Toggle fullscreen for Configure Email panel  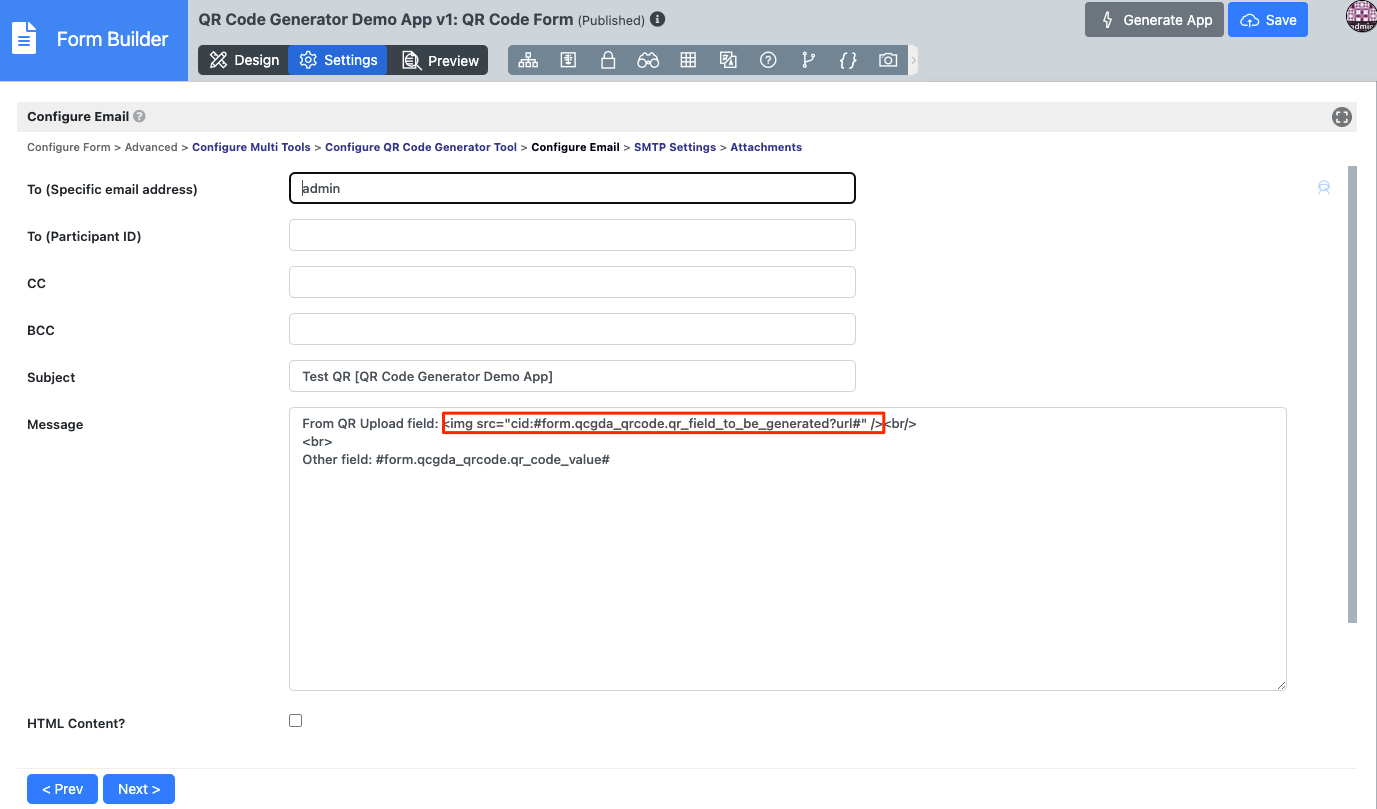(1341, 117)
